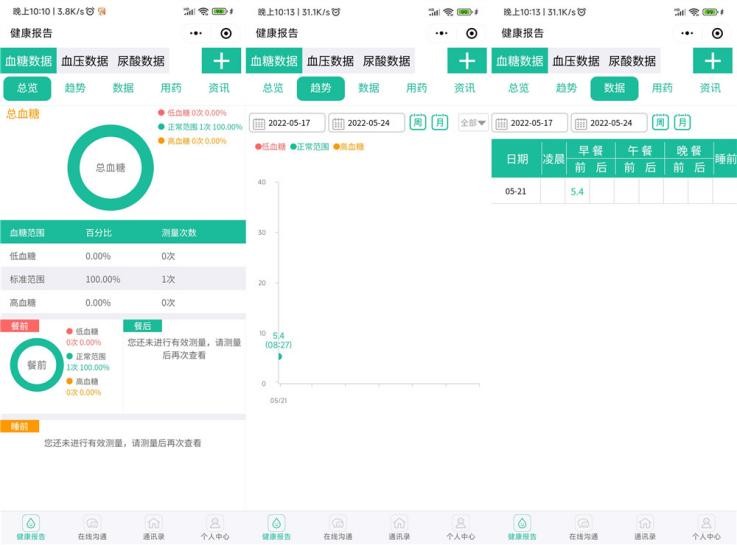Tap 低血糖 row in range table
This screenshot has height=545, width=737.
[x=123, y=256]
